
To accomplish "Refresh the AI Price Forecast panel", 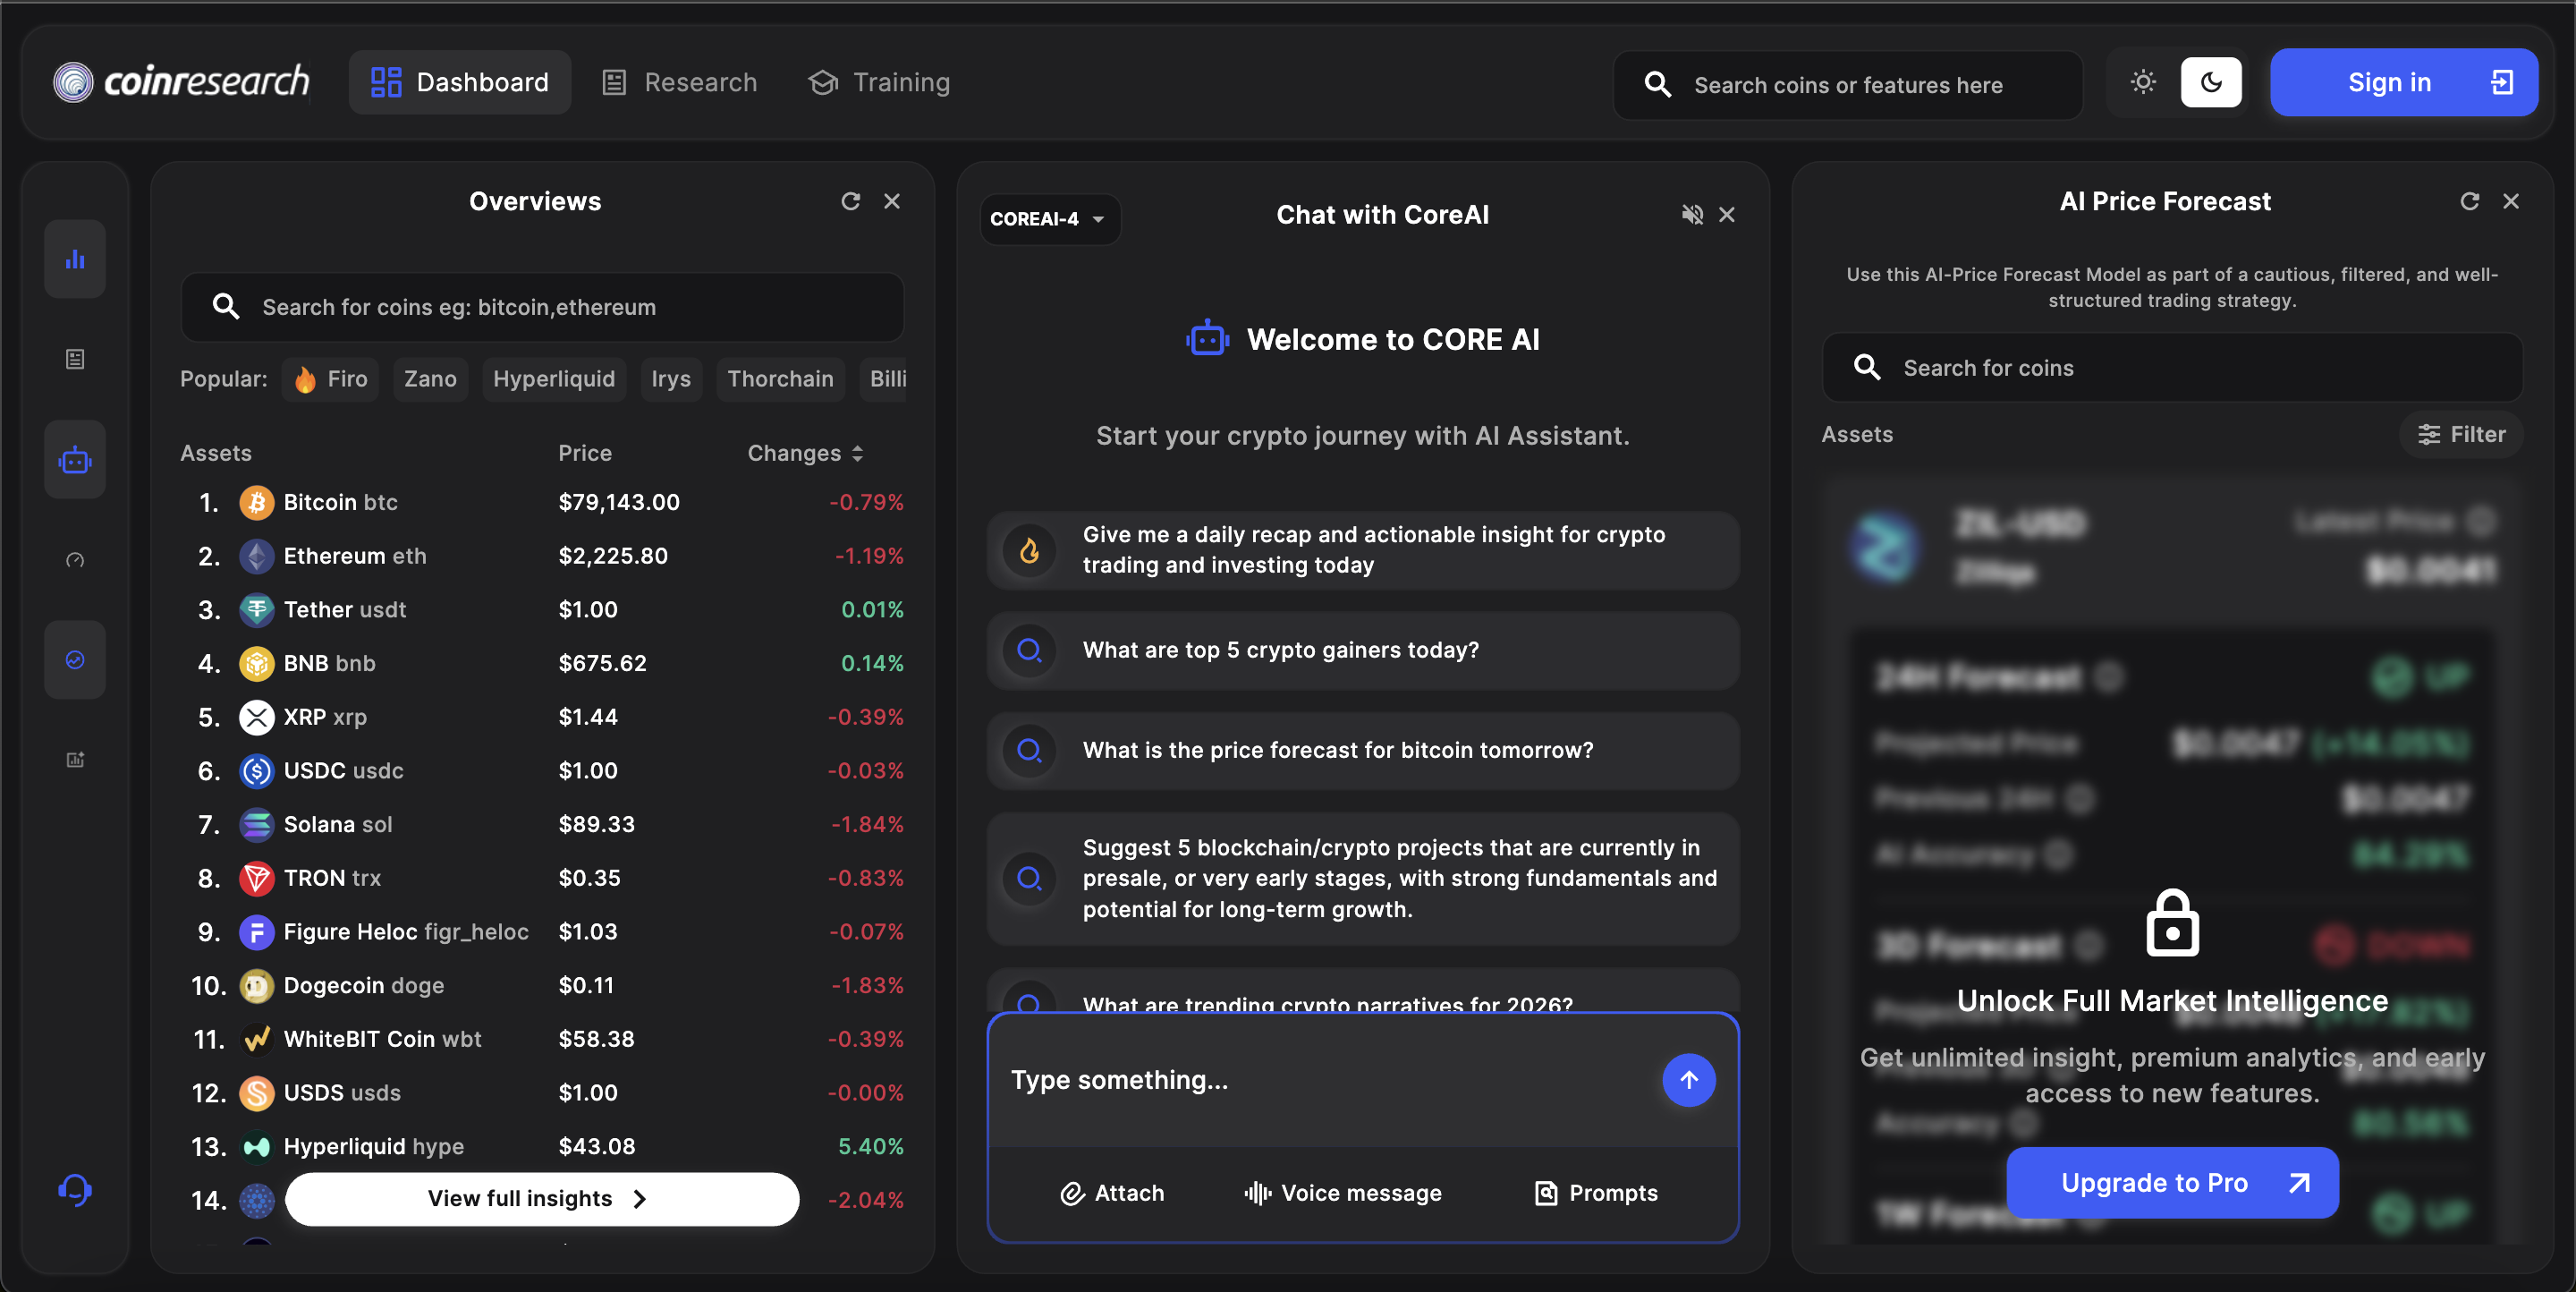I will [2470, 201].
